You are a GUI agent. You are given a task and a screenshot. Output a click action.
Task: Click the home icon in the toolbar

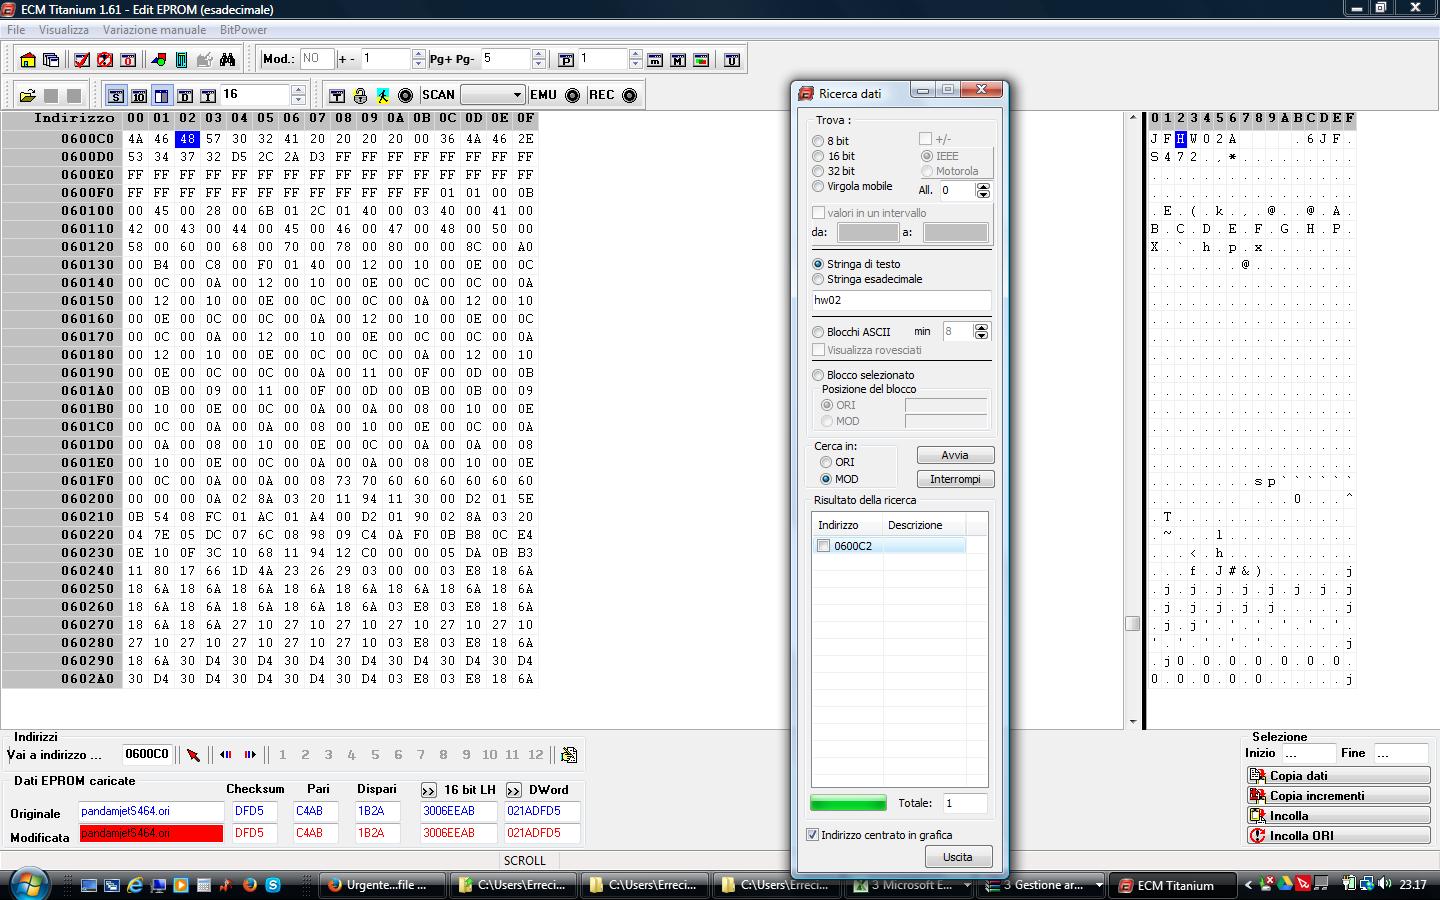[27, 60]
